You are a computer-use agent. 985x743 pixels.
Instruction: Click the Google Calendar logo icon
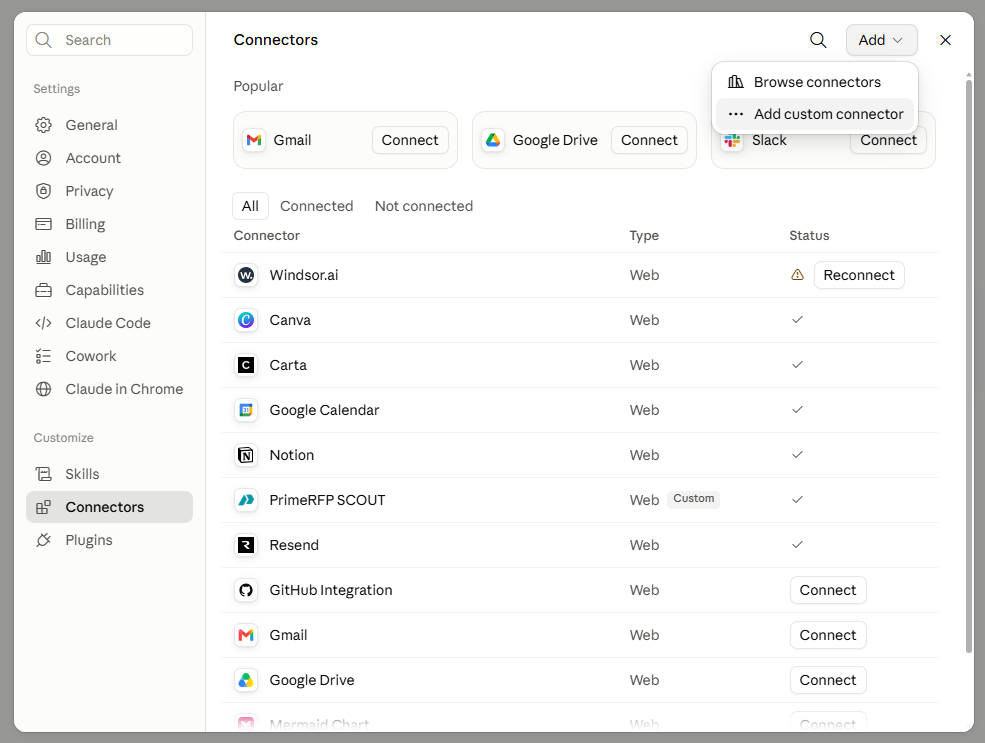pyautogui.click(x=246, y=410)
